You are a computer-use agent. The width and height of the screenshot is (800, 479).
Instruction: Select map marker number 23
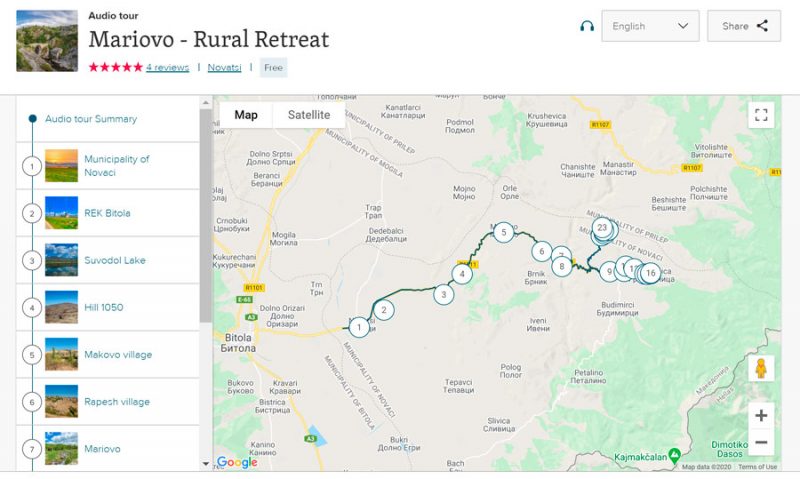pyautogui.click(x=601, y=228)
